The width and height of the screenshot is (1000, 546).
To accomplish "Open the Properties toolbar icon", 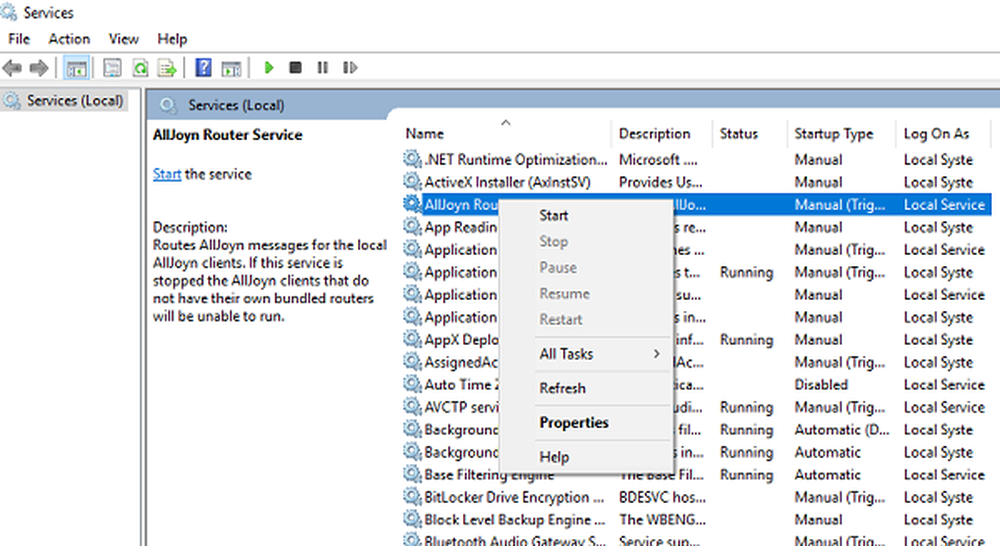I will [112, 68].
